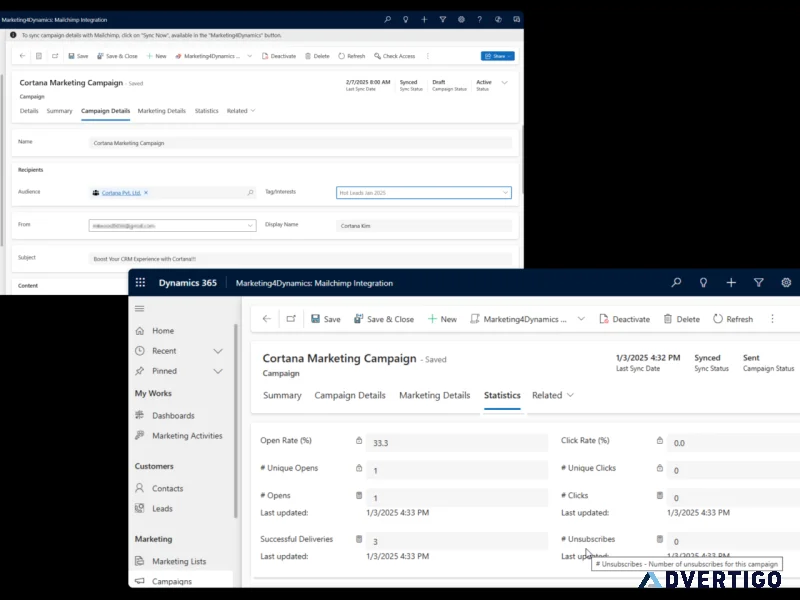Expand the Pinned section in sidebar
Image resolution: width=800 pixels, height=600 pixels.
tap(218, 371)
